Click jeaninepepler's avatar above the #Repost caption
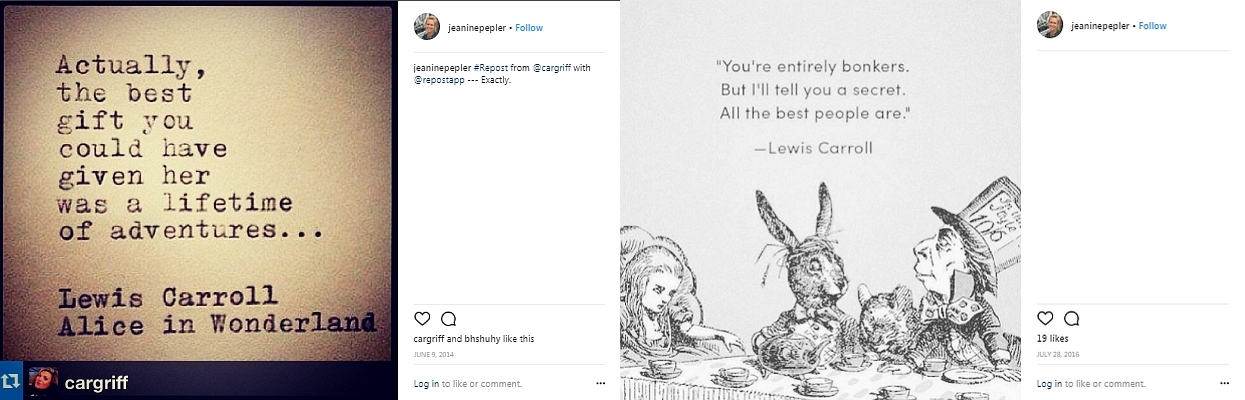The width and height of the screenshot is (1245, 400). [427, 27]
